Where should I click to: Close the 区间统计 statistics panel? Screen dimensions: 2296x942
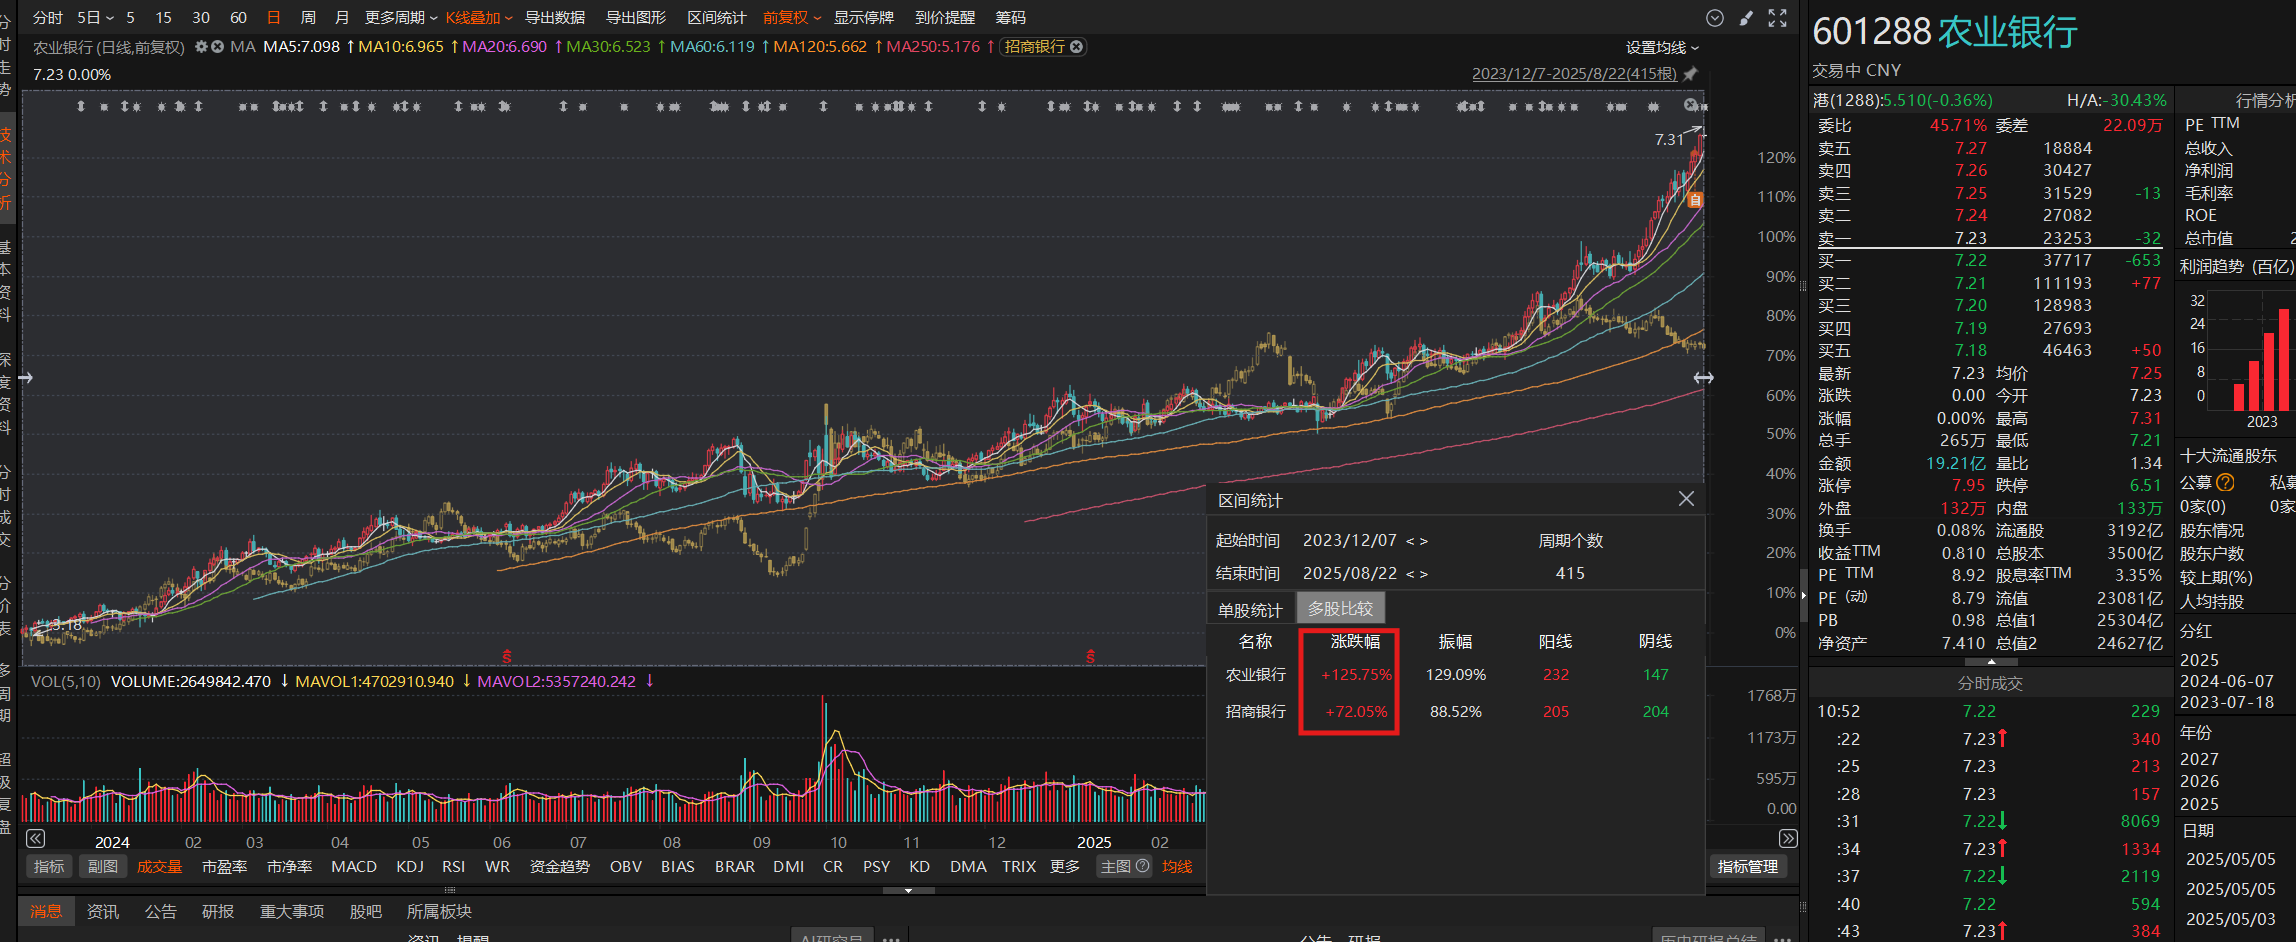[x=1686, y=499]
